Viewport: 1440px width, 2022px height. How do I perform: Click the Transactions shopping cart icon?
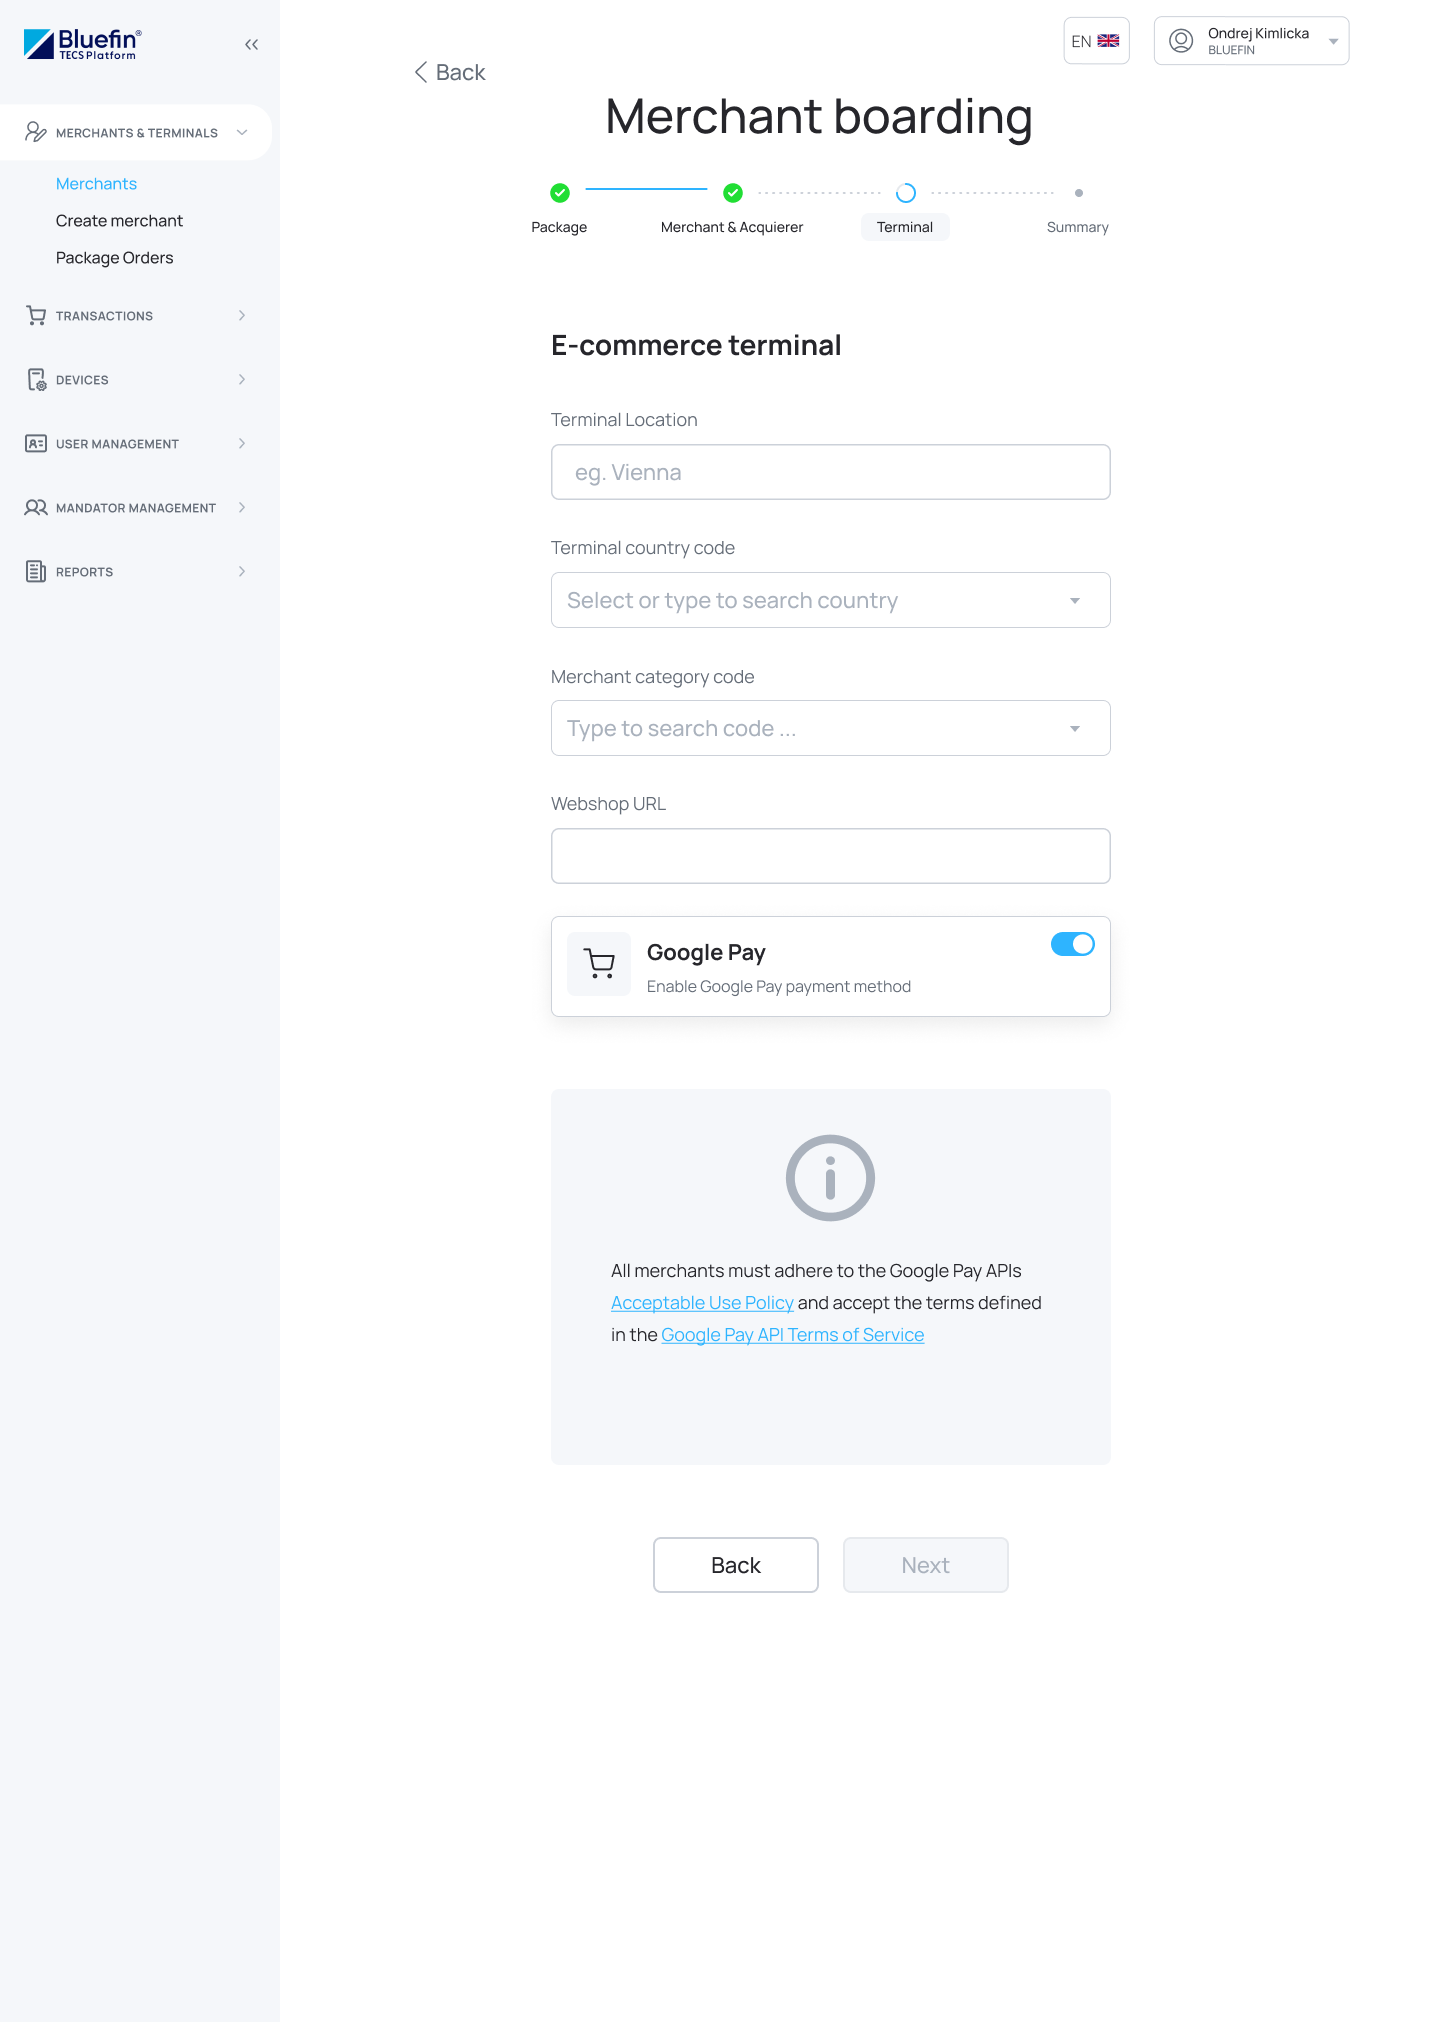35,315
